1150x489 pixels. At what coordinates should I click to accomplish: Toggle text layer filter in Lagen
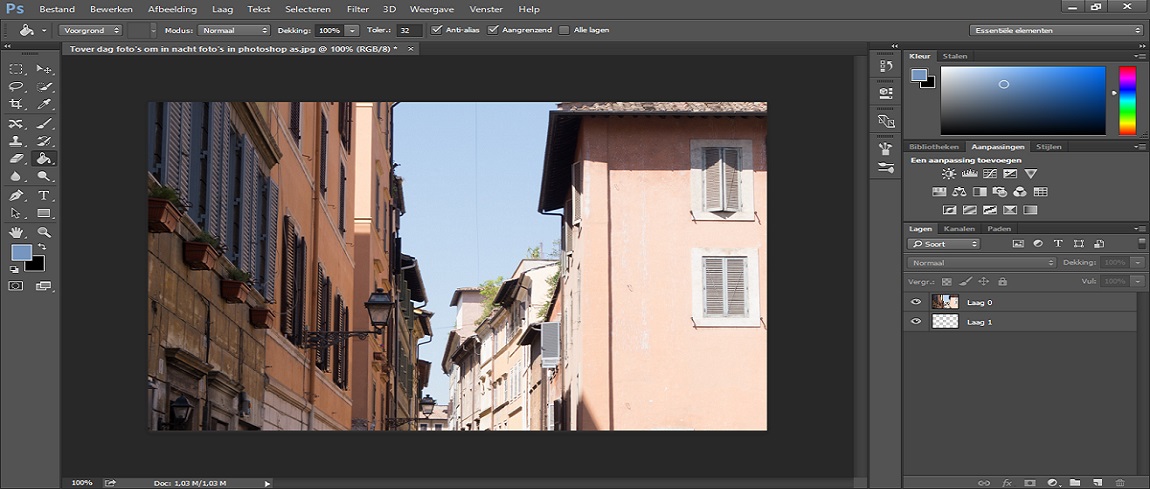(x=1058, y=243)
